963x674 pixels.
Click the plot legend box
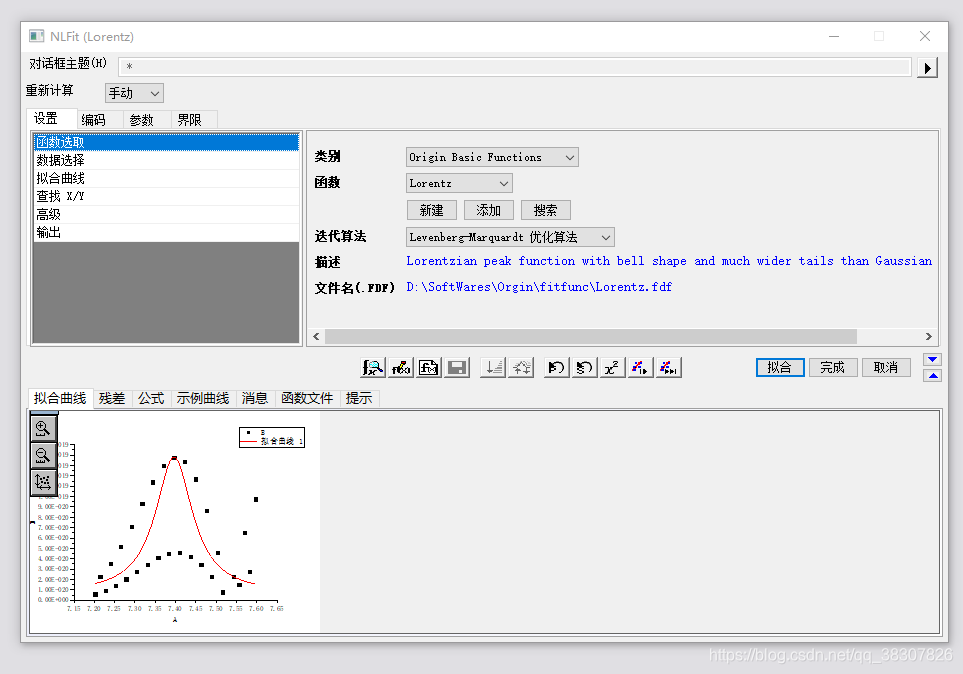pos(272,437)
